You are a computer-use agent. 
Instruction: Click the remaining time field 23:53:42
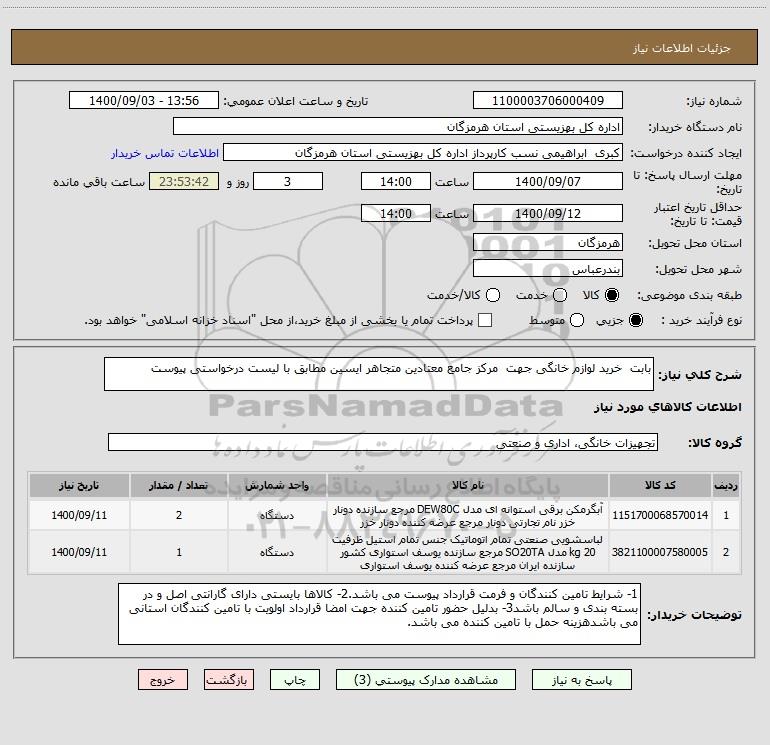[184, 182]
